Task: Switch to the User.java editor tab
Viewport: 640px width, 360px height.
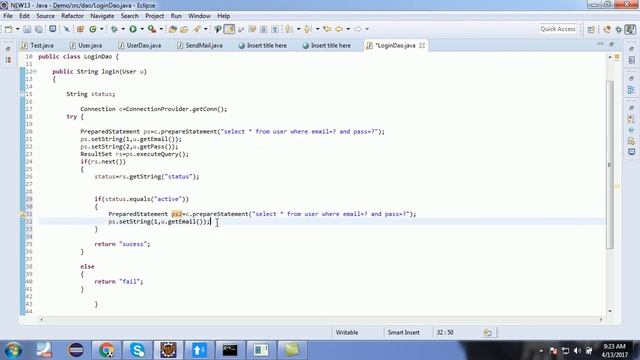Action: (x=86, y=45)
